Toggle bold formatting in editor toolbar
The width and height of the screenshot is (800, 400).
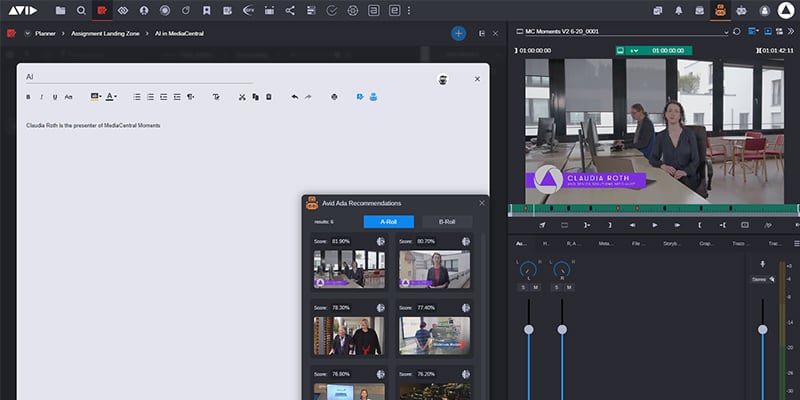point(28,97)
